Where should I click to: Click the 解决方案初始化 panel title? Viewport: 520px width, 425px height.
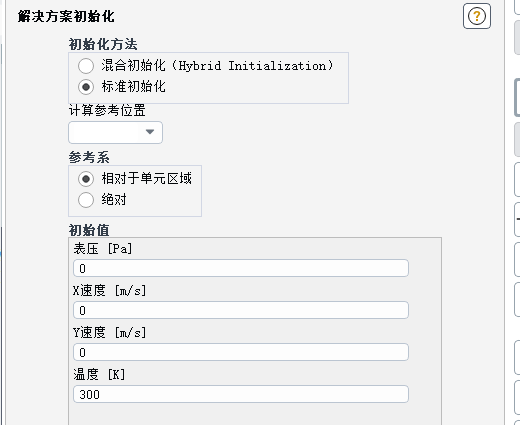pos(66,16)
